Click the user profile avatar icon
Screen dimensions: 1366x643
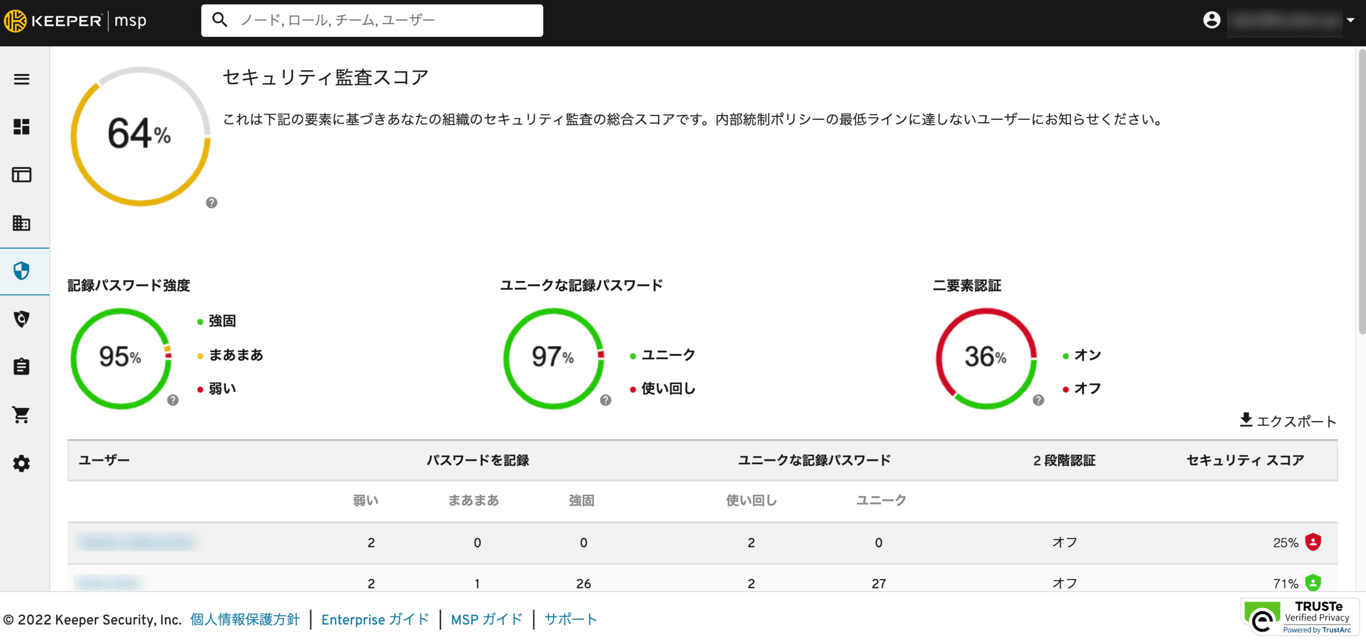click(x=1212, y=19)
